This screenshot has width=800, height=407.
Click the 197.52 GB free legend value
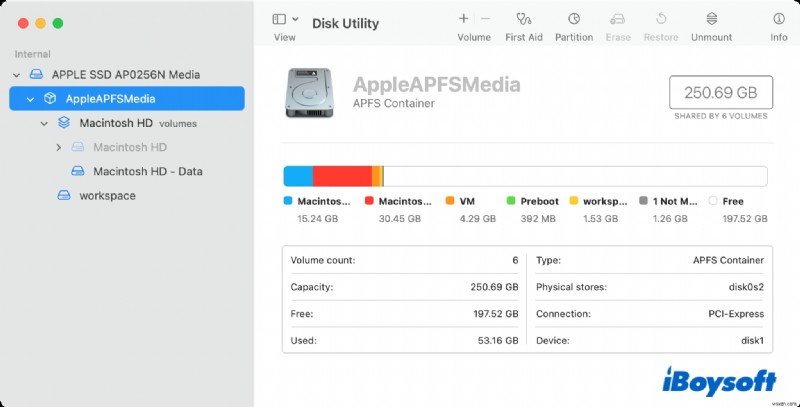(x=744, y=219)
